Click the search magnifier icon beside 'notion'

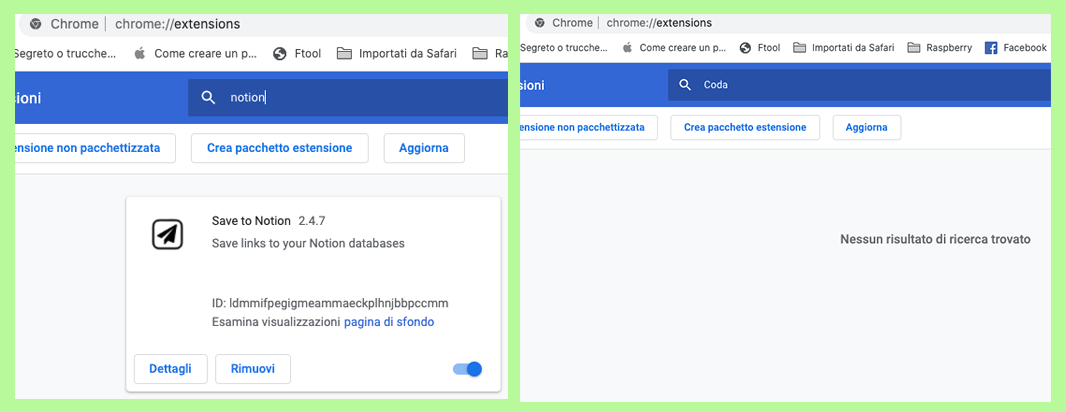[x=208, y=97]
